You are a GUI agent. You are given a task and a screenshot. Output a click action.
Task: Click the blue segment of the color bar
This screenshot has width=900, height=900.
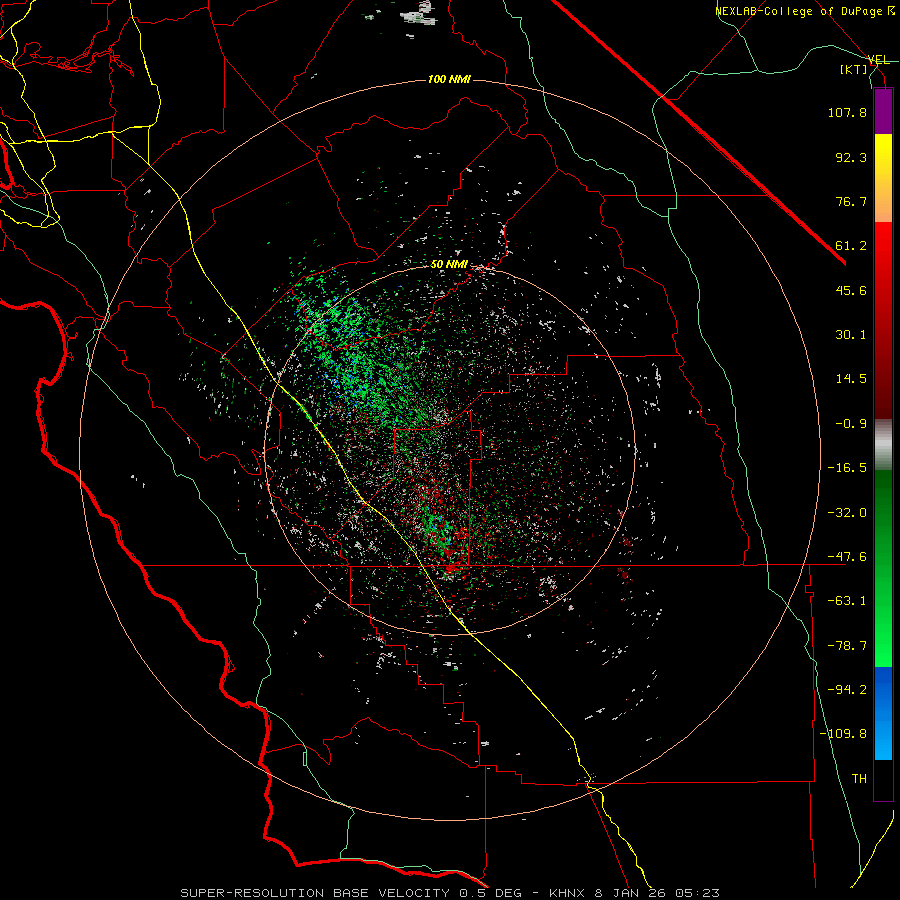pos(883,713)
